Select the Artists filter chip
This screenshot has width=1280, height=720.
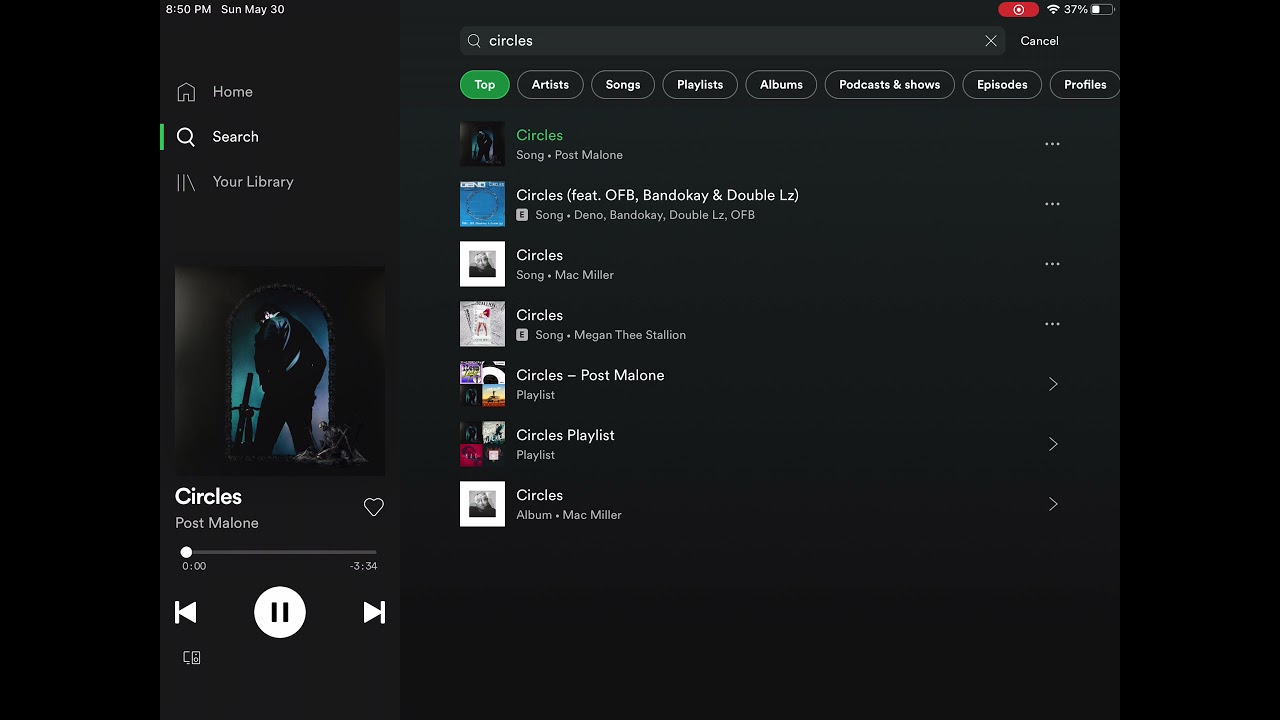[x=550, y=85]
